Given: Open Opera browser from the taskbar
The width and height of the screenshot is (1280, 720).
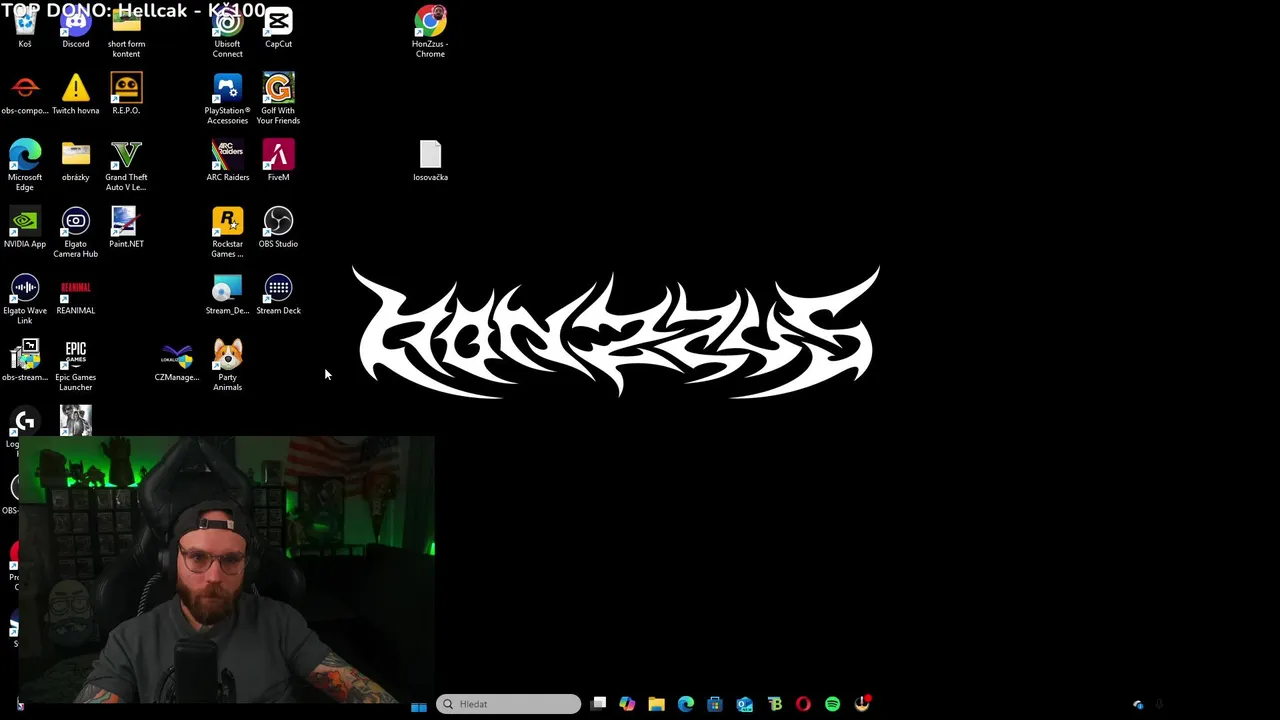Looking at the screenshot, I should (x=803, y=704).
